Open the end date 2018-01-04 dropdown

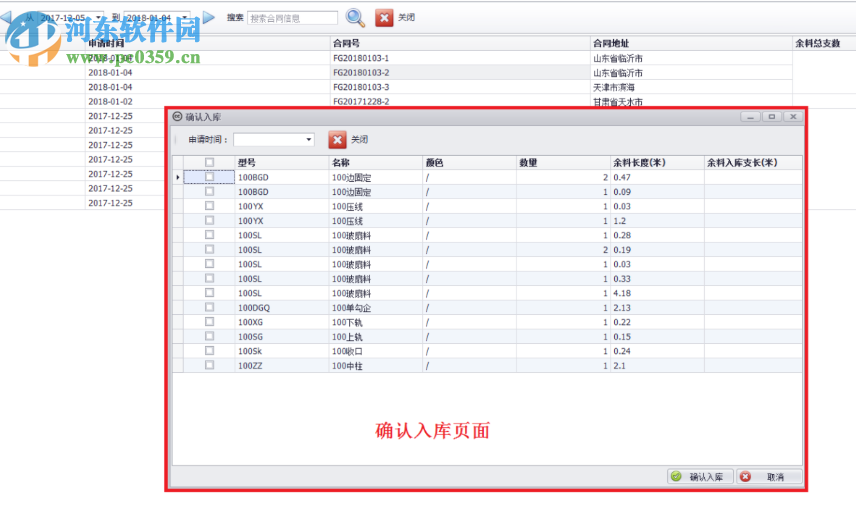pyautogui.click(x=185, y=17)
